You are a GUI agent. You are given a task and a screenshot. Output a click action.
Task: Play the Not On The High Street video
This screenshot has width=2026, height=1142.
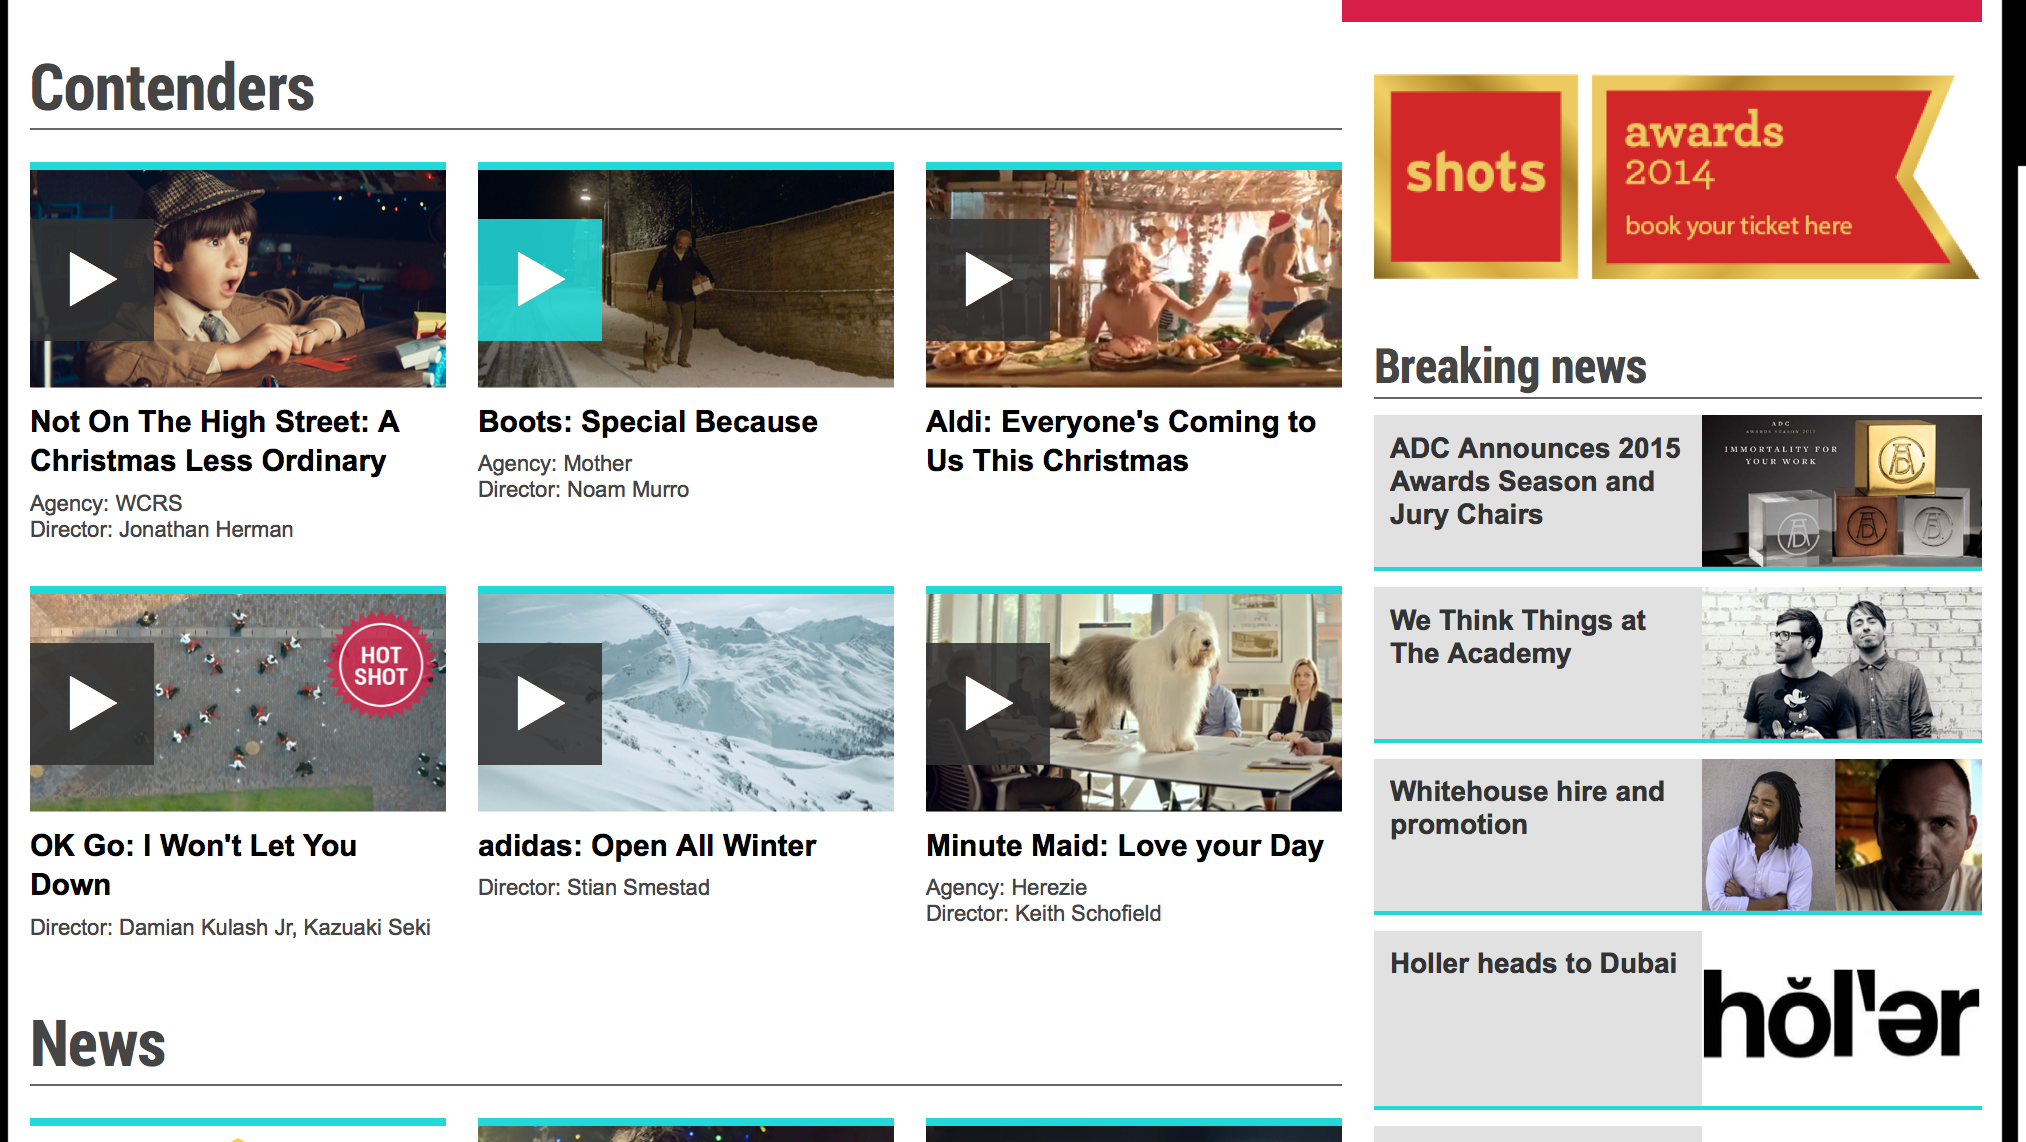pyautogui.click(x=92, y=280)
